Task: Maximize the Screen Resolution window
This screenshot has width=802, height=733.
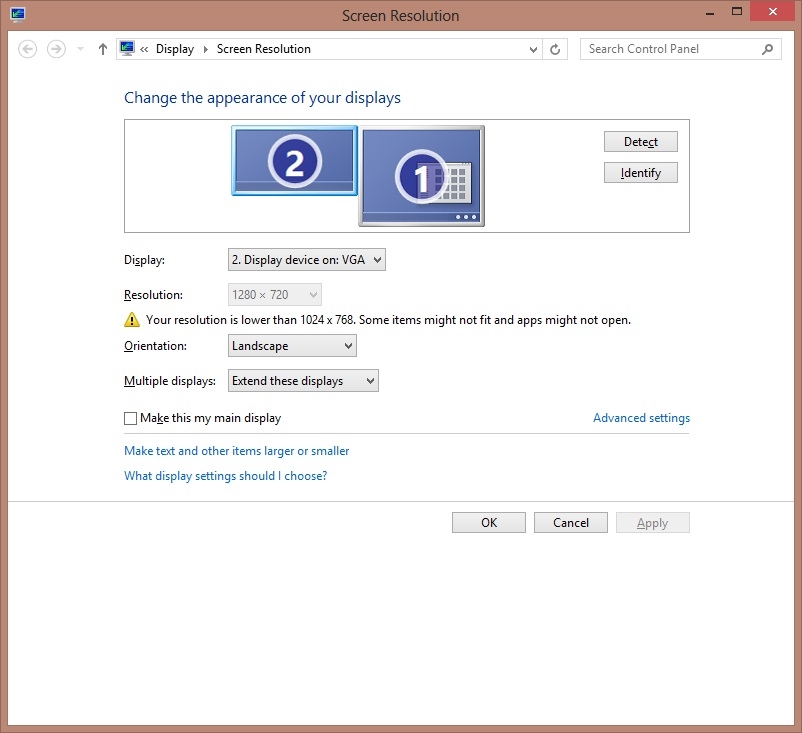Action: 737,12
